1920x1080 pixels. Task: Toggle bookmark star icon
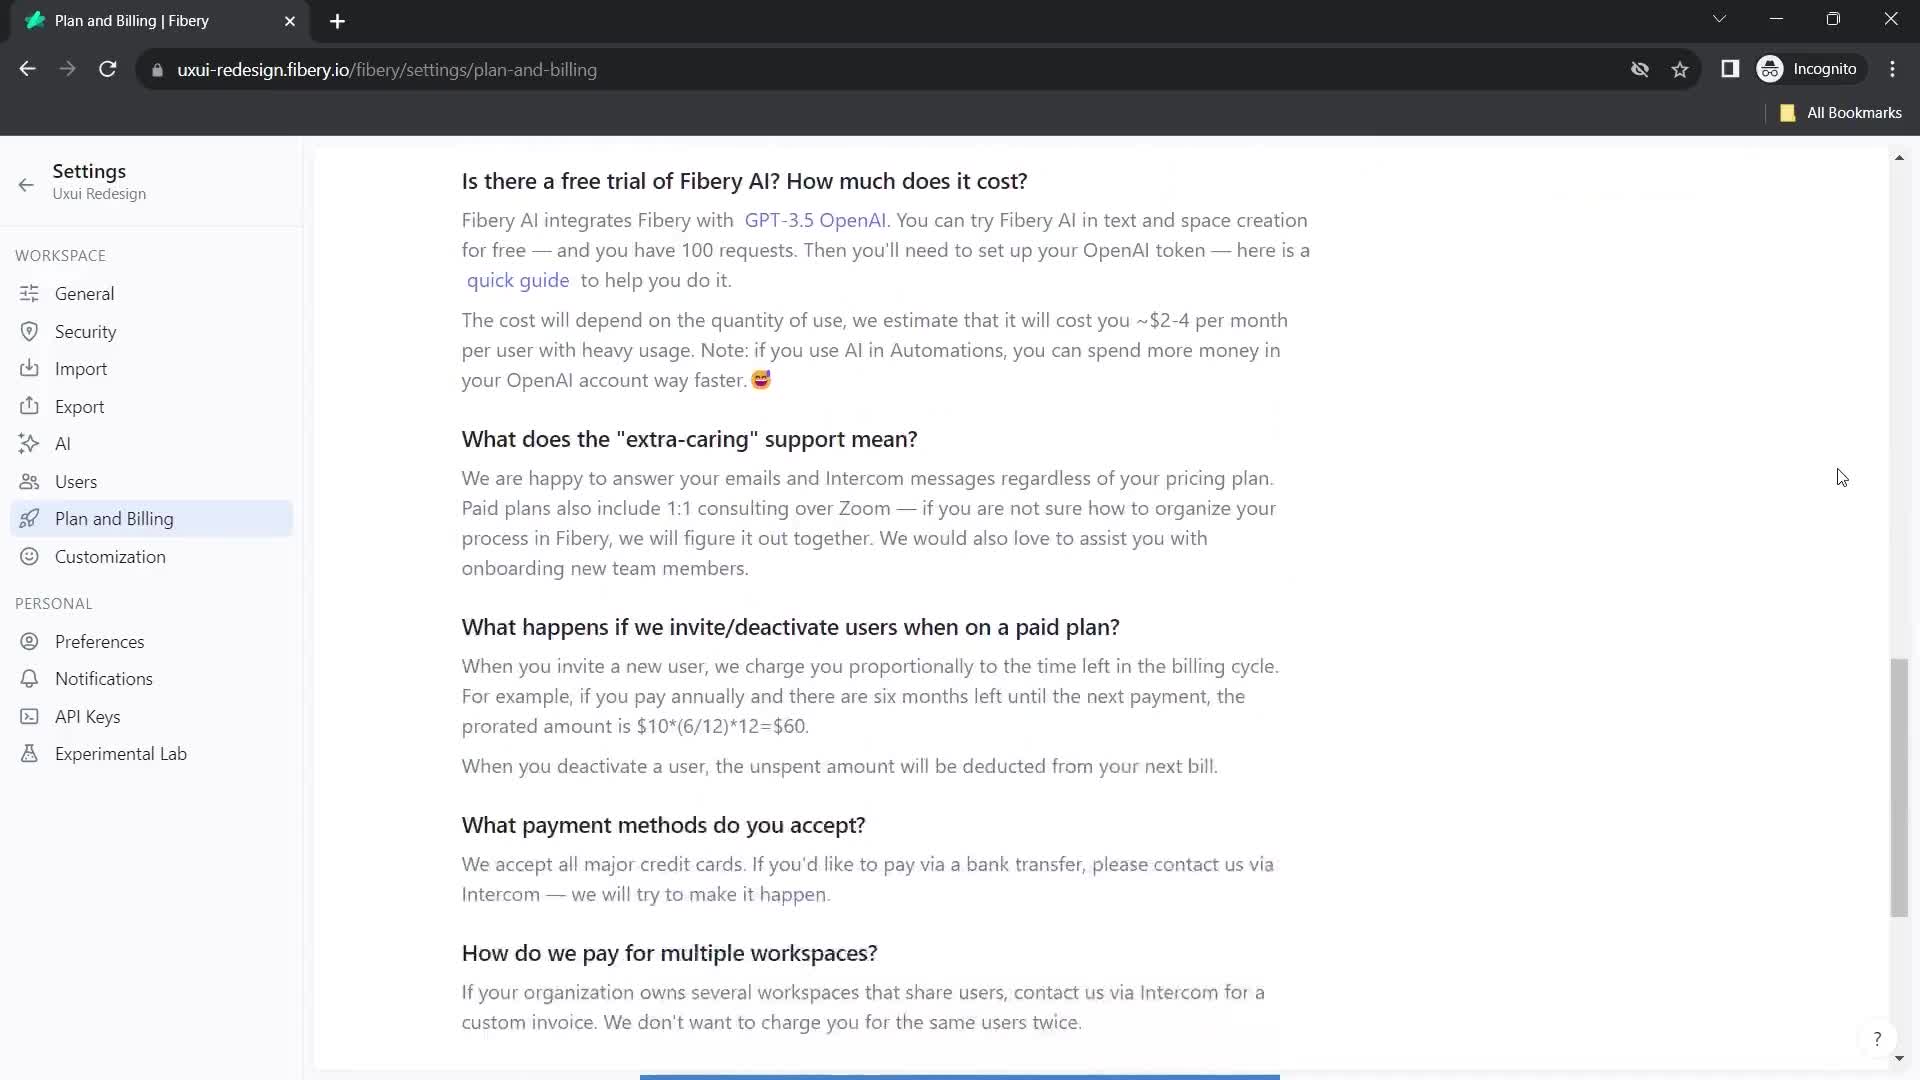click(1680, 70)
